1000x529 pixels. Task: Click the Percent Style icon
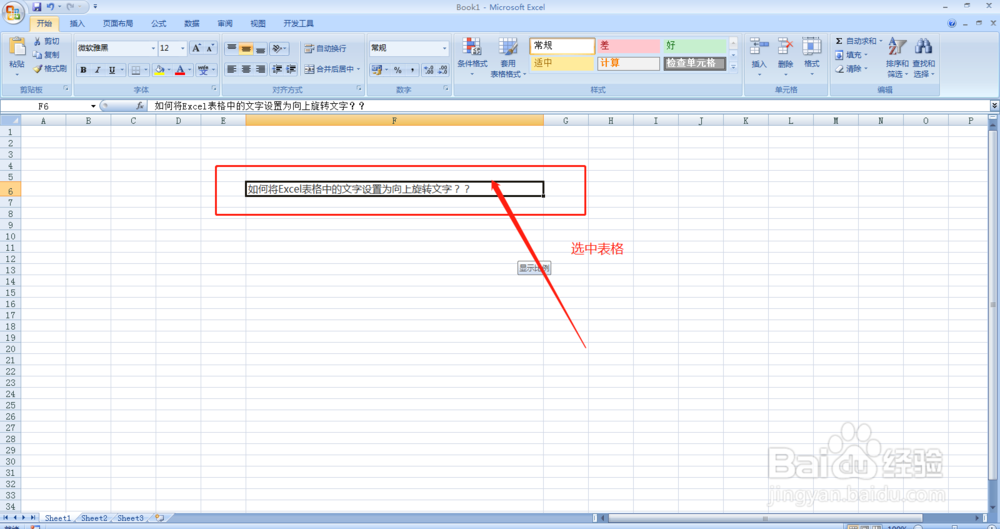tap(397, 70)
